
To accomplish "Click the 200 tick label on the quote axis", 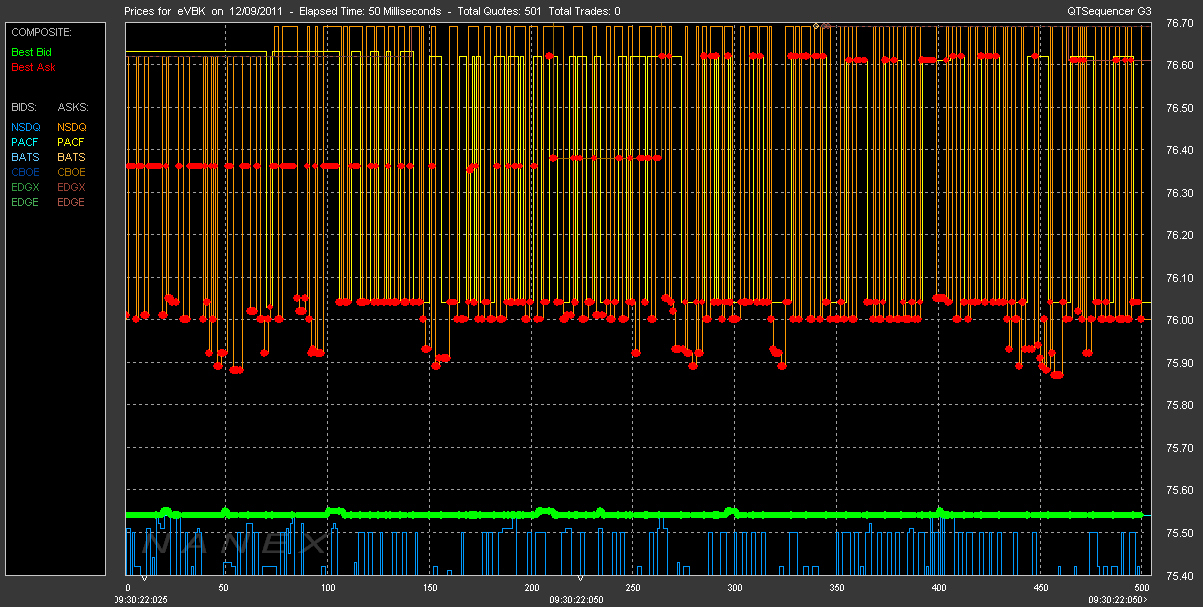I will coord(530,587).
